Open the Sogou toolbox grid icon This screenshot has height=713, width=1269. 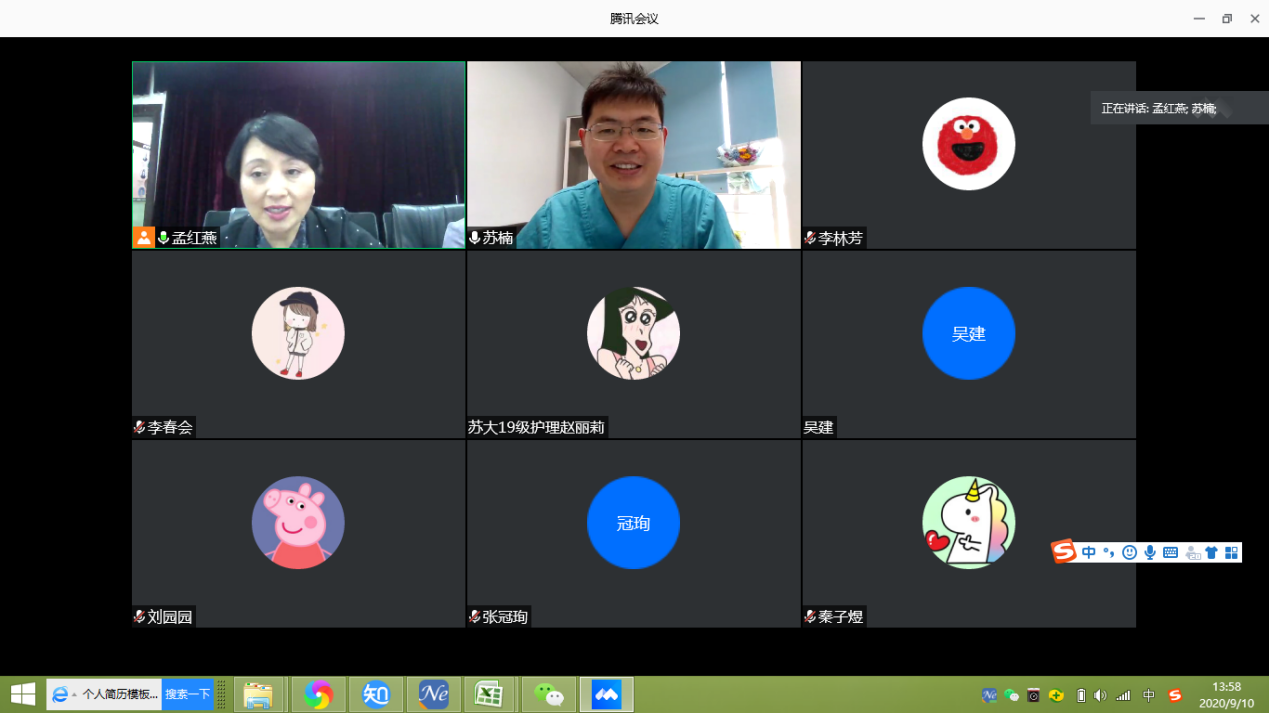point(1231,553)
